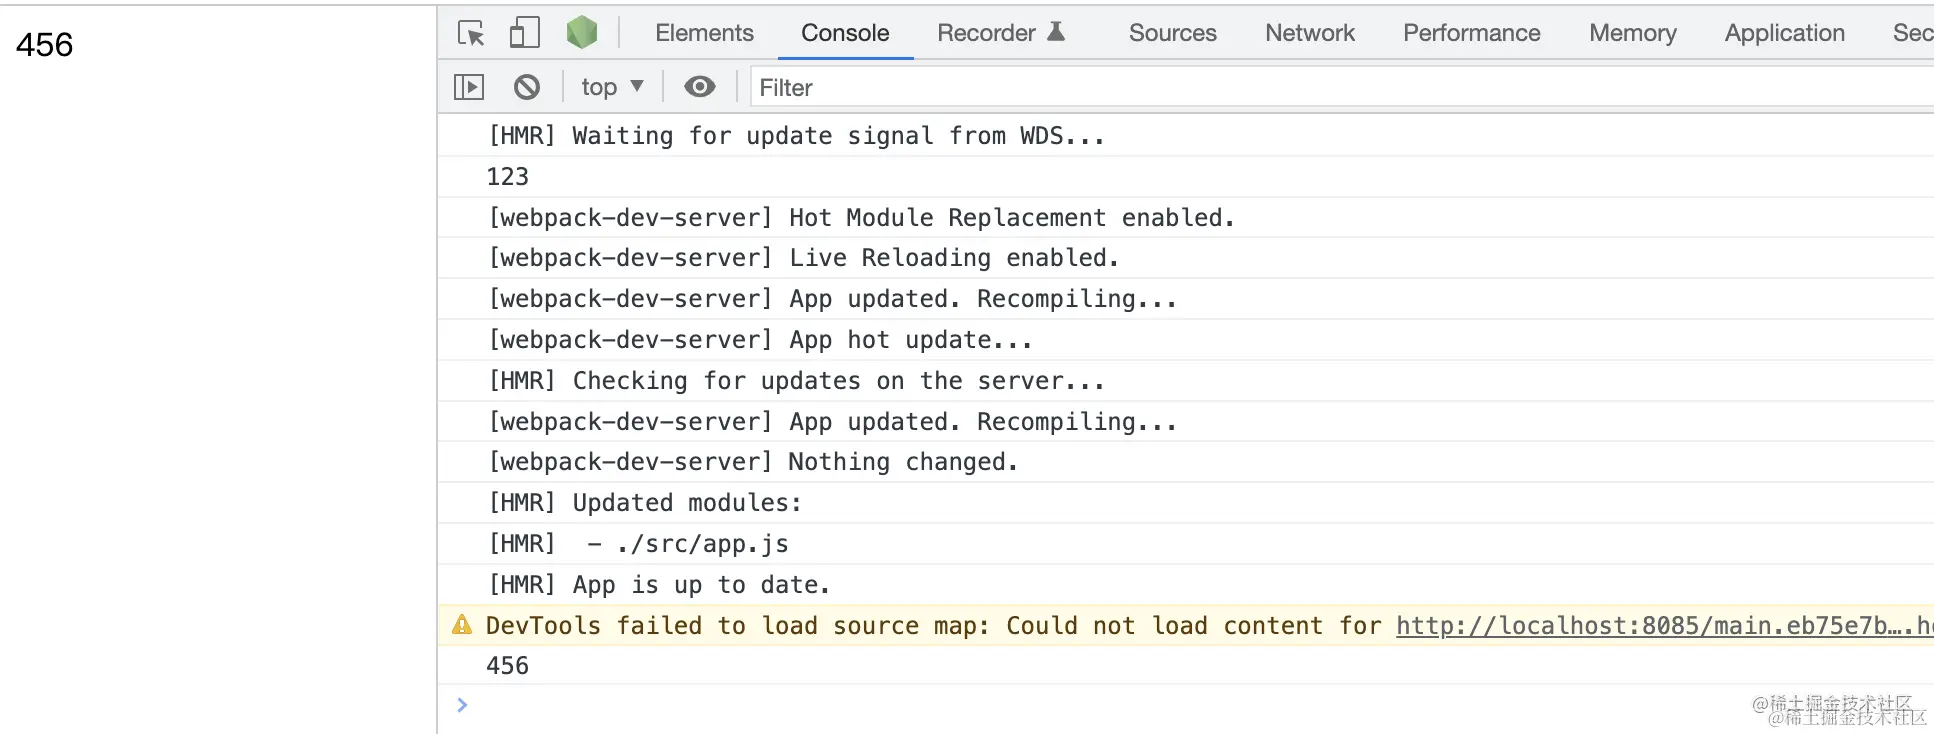
Task: Show the console sidebar panel icon
Action: 469,87
